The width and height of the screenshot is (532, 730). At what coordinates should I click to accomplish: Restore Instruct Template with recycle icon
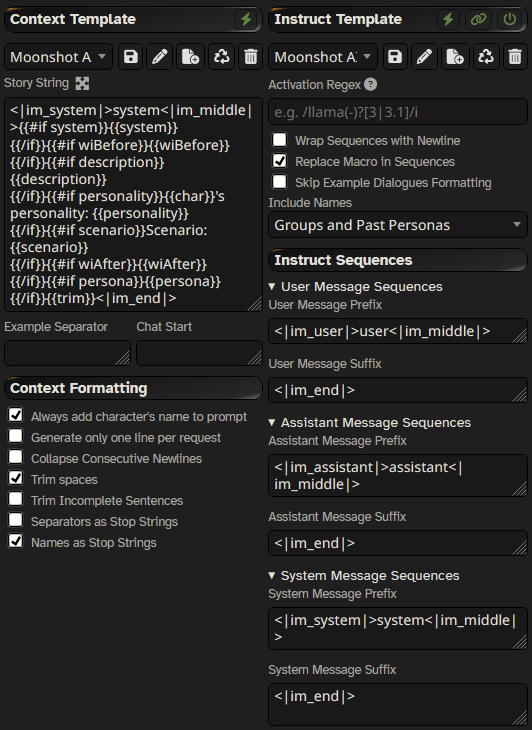485,57
